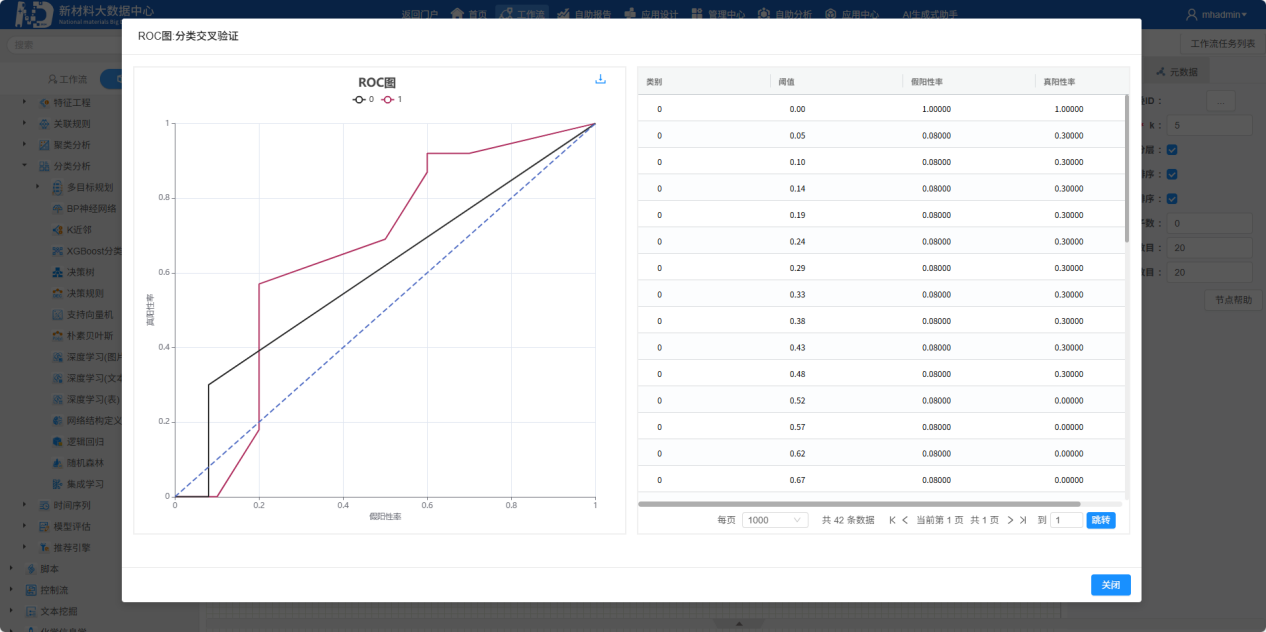This screenshot has height=632, width=1266.
Task: Close the ROC dialog with 关闭 button
Action: (1110, 585)
